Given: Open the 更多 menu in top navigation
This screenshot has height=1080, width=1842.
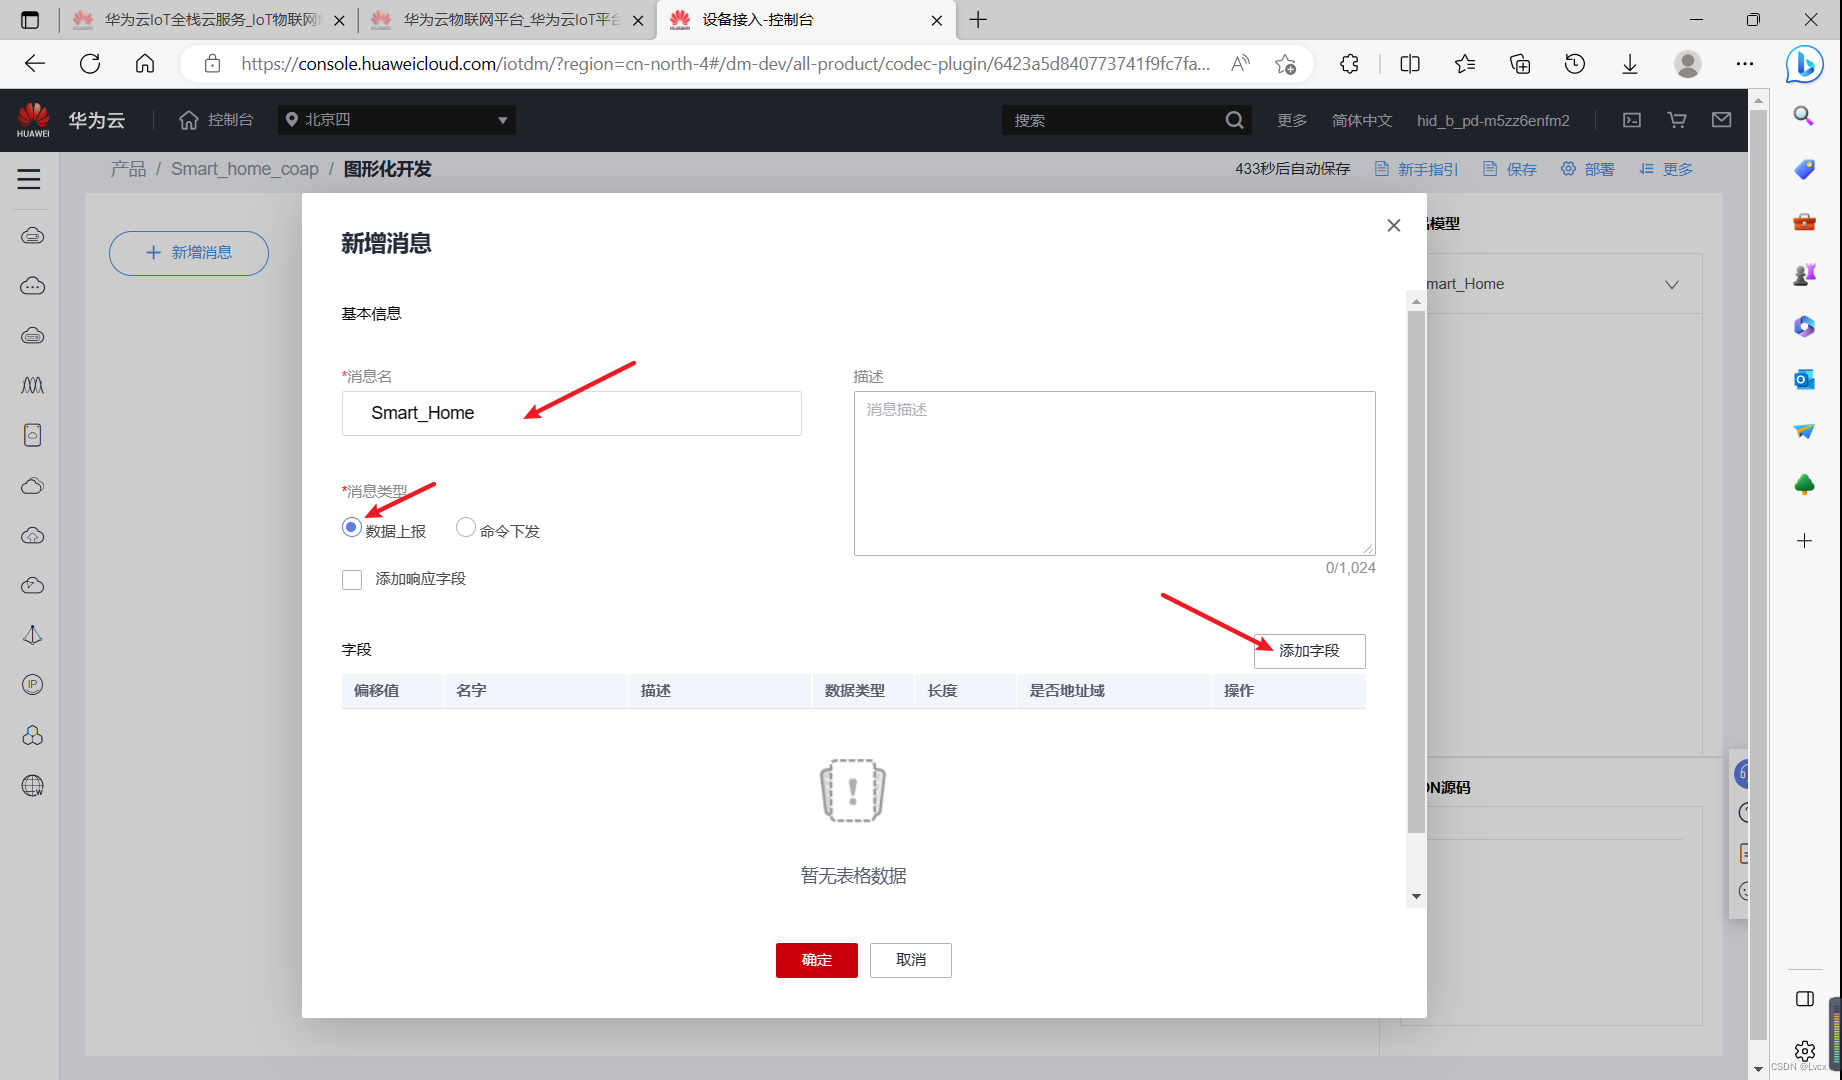Looking at the screenshot, I should click(x=1292, y=120).
